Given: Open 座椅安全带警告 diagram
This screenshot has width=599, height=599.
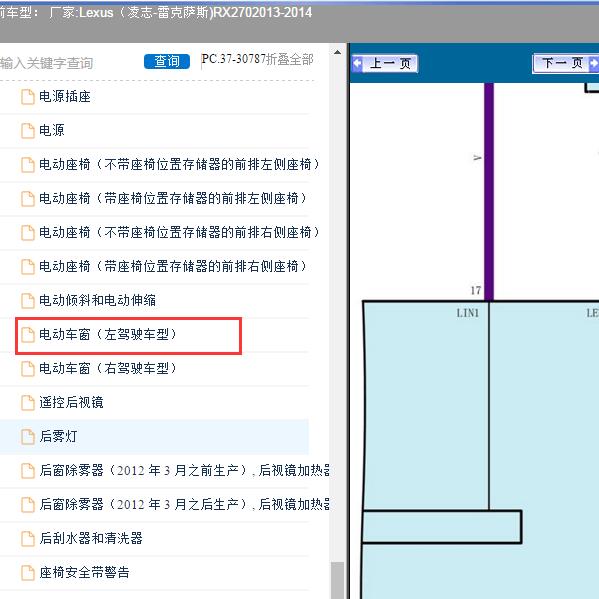Looking at the screenshot, I should pyautogui.click(x=84, y=572).
